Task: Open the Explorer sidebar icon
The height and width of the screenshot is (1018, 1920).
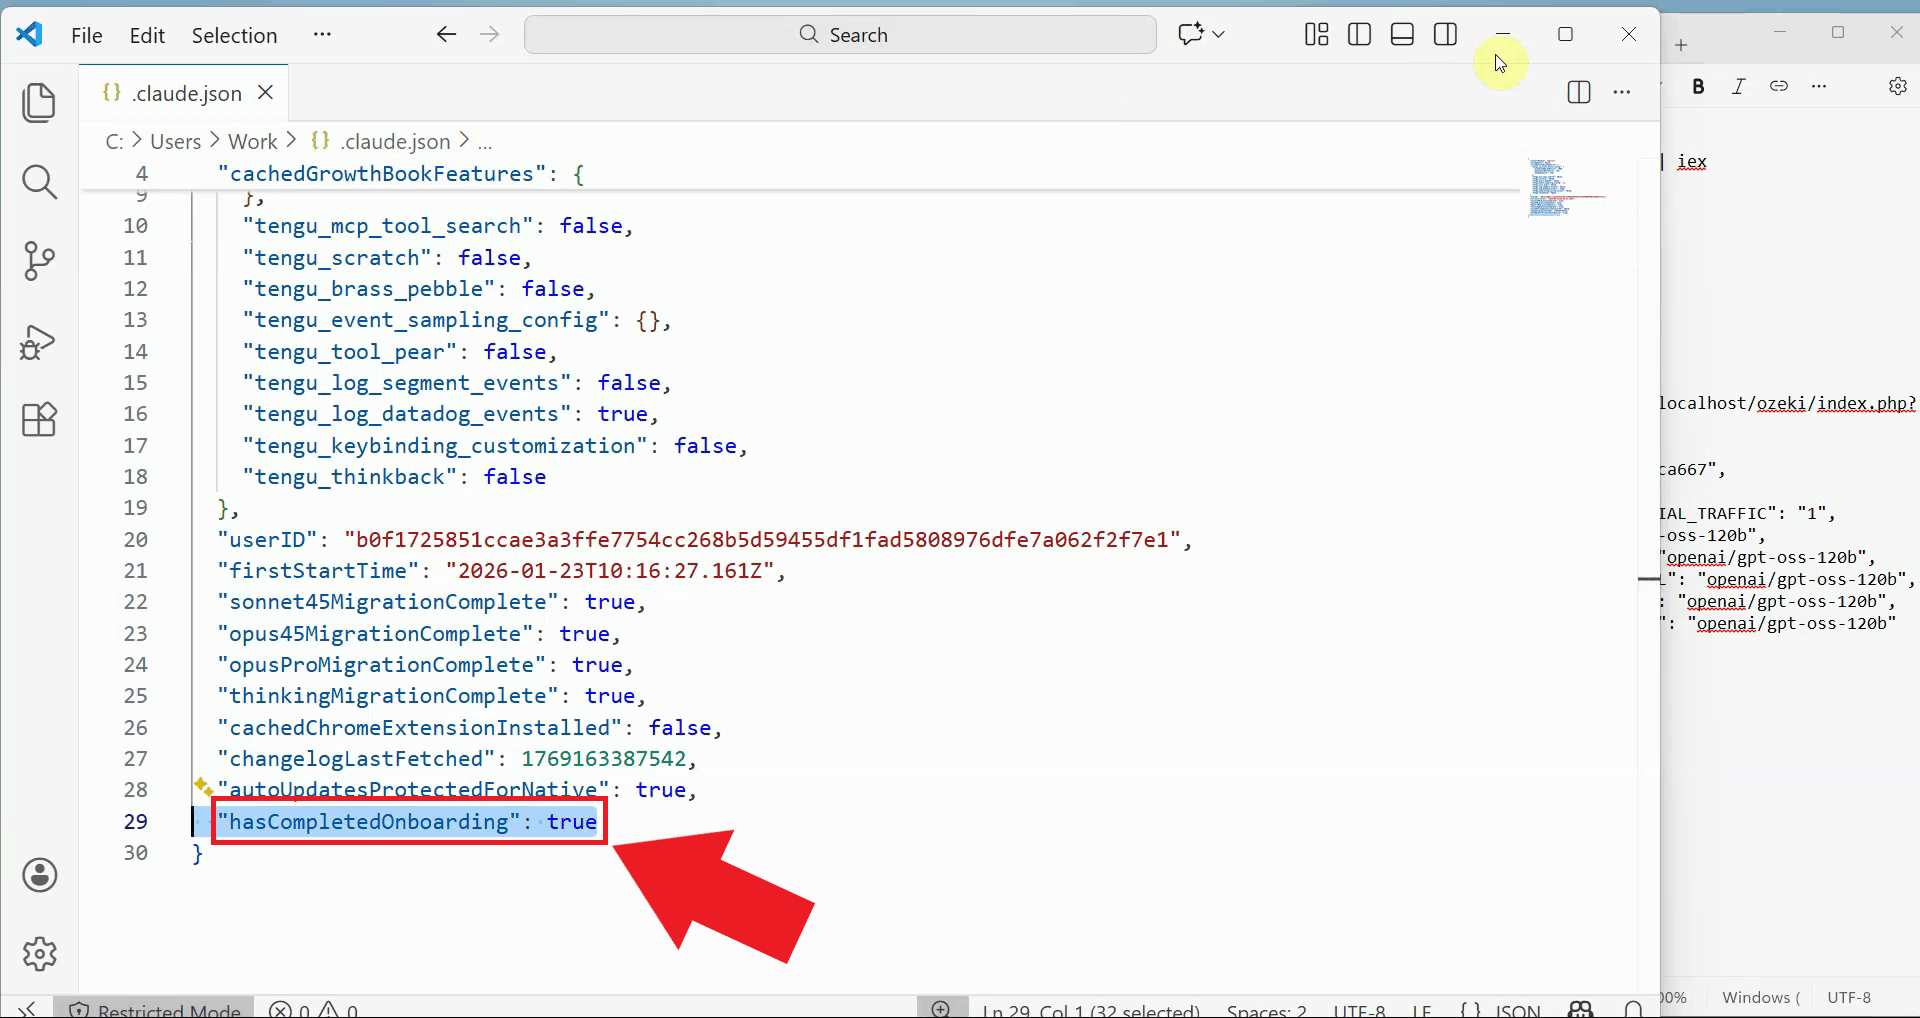Action: (39, 103)
